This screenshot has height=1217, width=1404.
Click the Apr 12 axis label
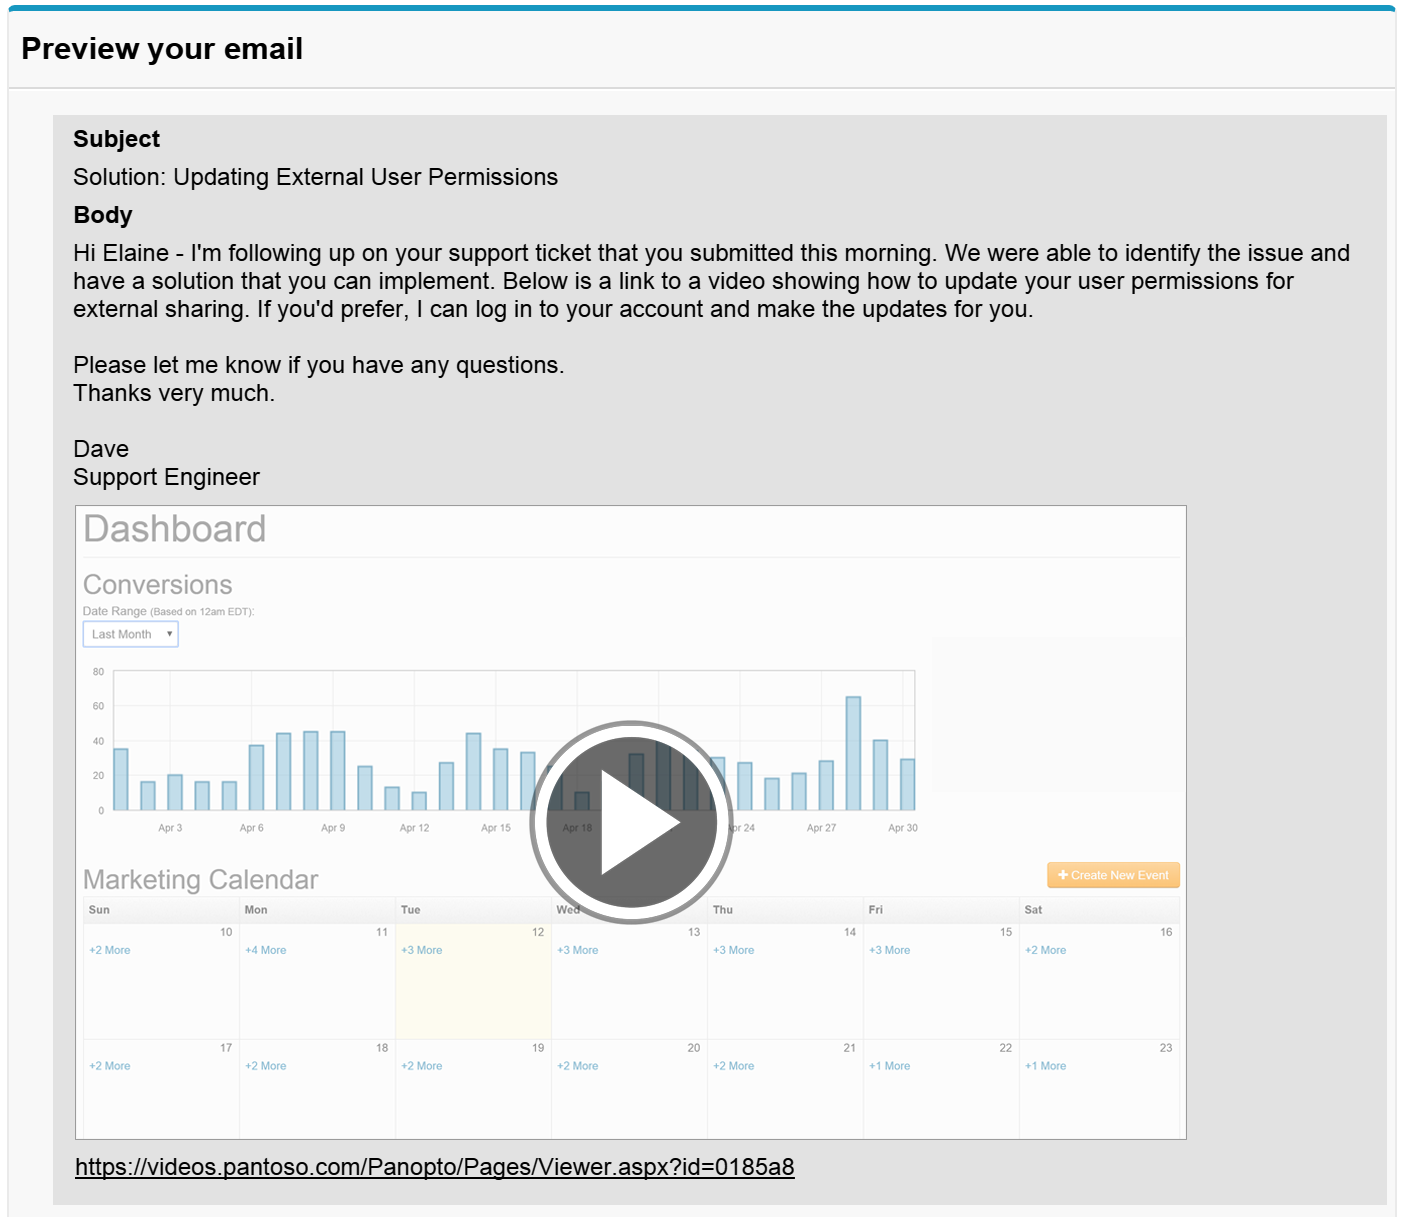414,828
